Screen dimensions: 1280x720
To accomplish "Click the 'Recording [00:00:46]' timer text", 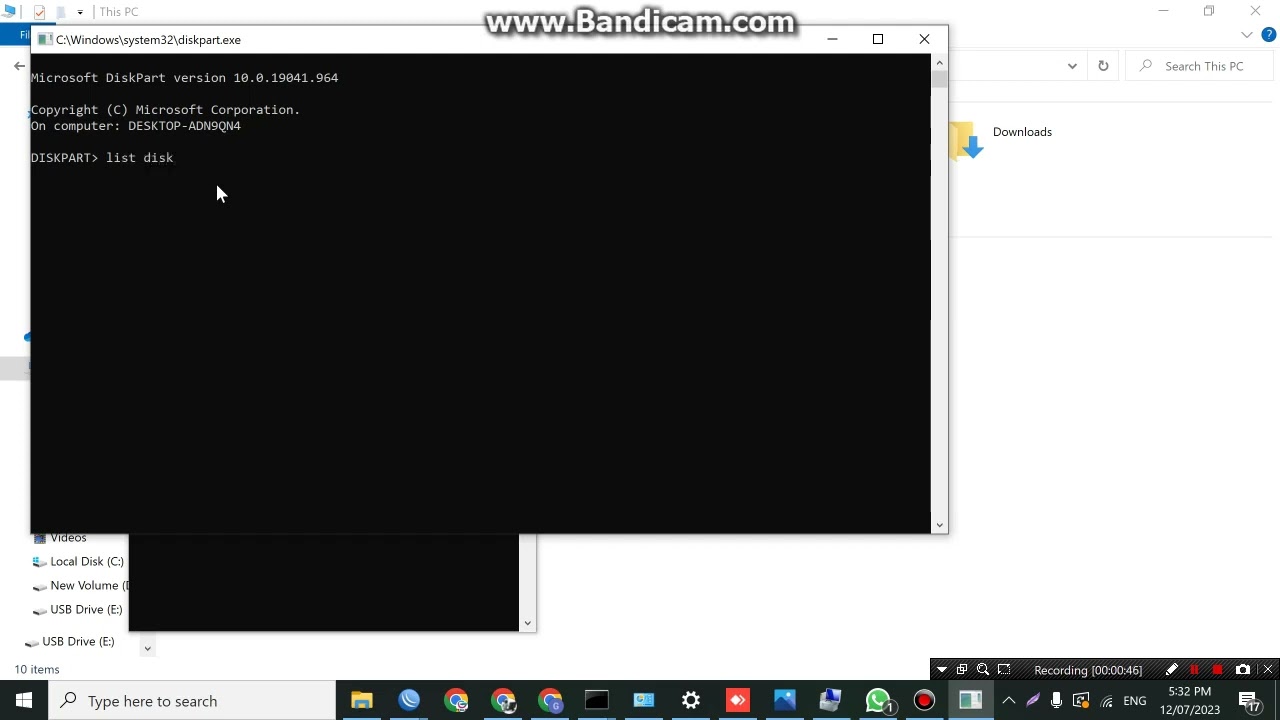I will [1088, 670].
